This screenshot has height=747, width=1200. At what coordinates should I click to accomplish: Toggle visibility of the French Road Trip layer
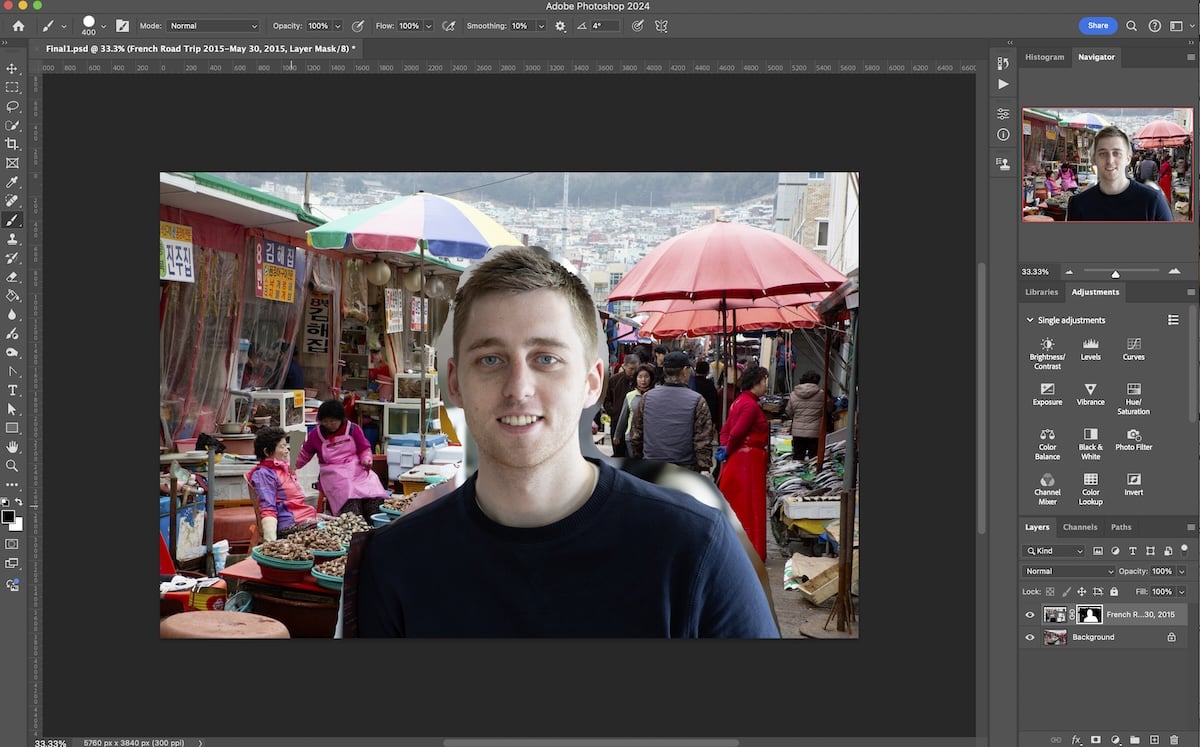click(1029, 614)
